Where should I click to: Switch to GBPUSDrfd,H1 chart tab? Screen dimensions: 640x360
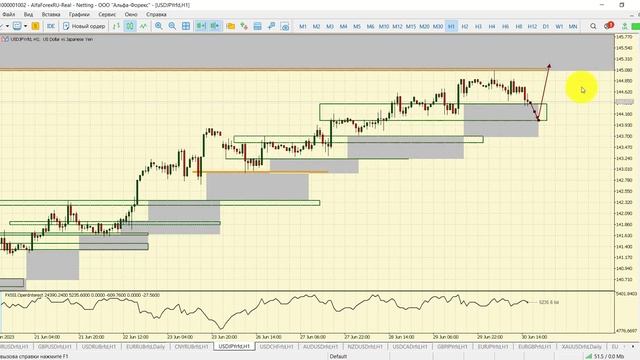click(x=54, y=347)
